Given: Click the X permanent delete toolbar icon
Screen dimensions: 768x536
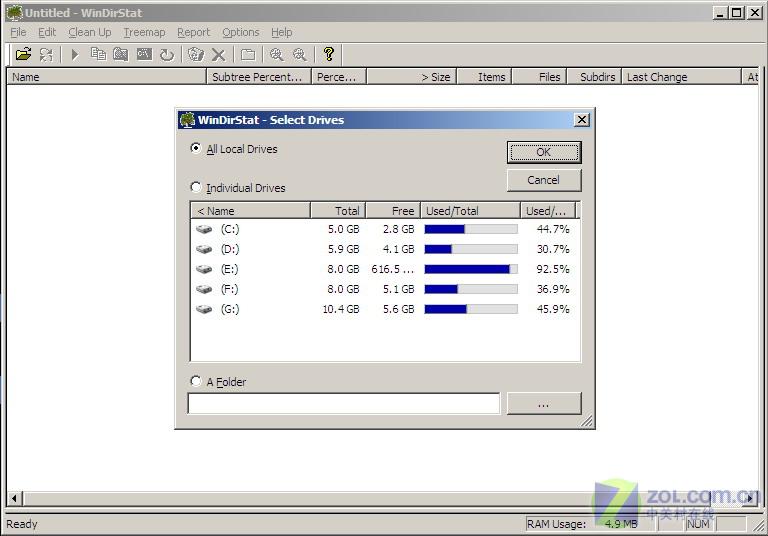Looking at the screenshot, I should [x=218, y=55].
